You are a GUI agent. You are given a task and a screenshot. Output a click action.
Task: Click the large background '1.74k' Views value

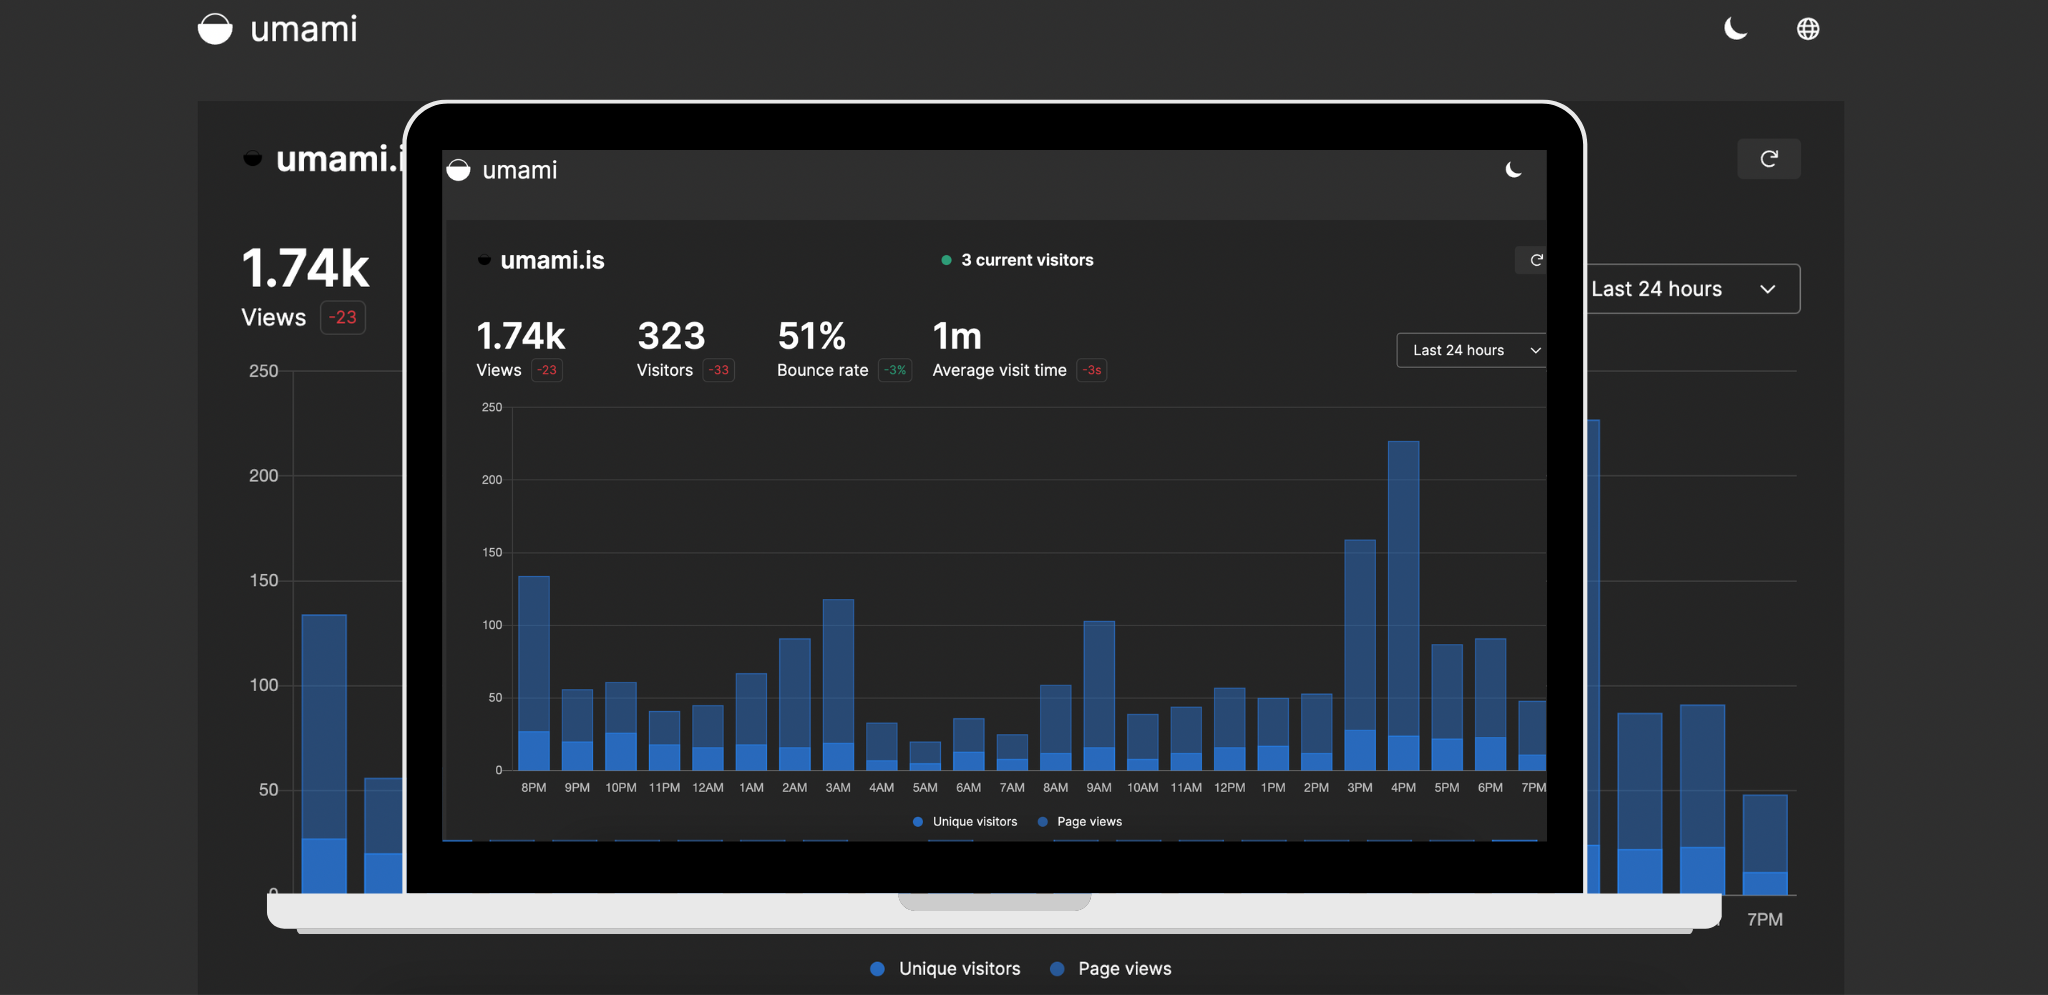[x=305, y=269]
